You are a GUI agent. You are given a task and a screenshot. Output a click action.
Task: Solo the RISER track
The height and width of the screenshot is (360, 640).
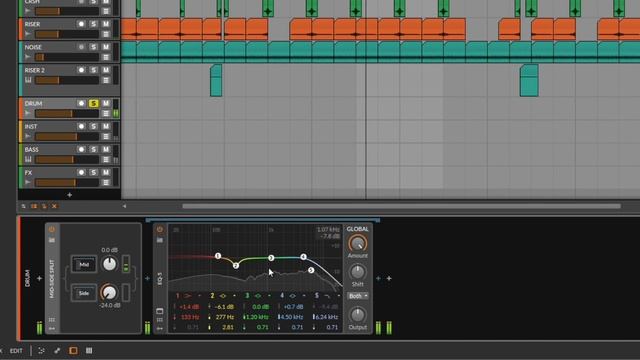click(93, 24)
